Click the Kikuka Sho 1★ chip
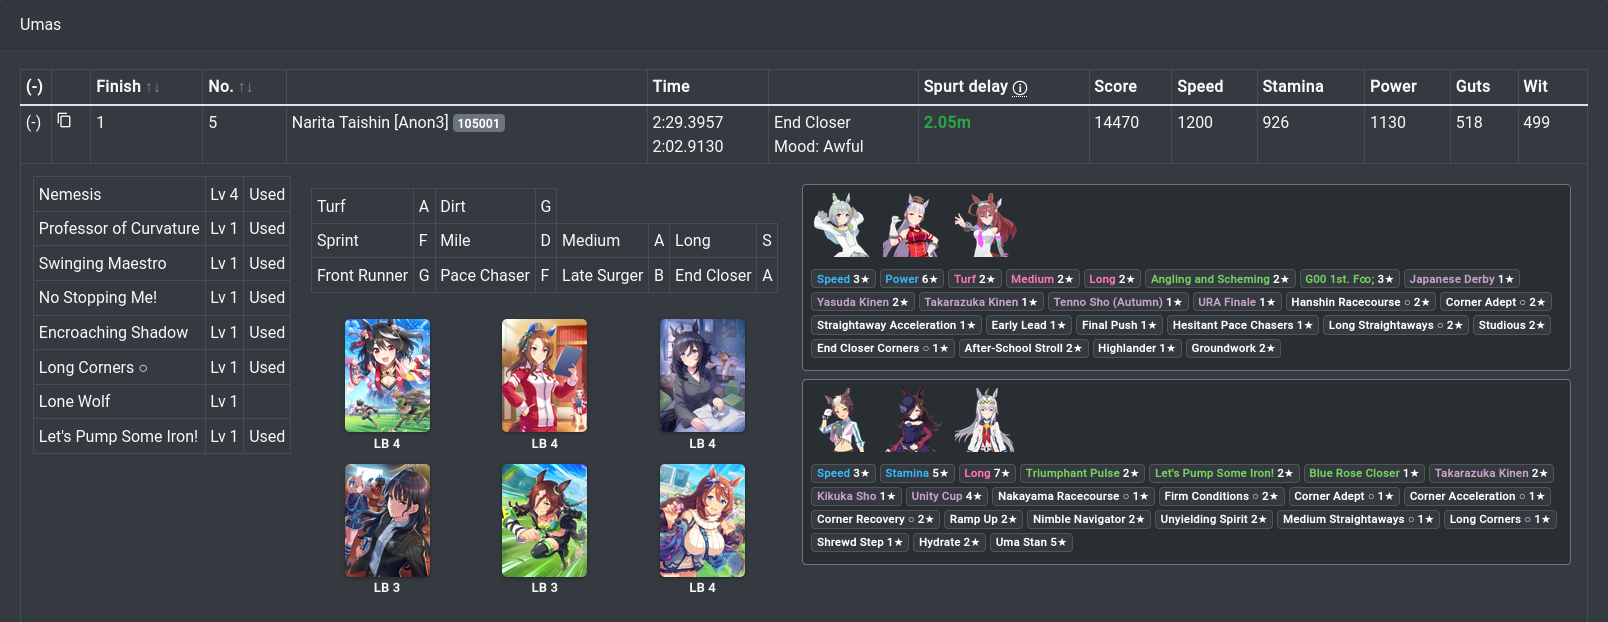 click(x=856, y=496)
